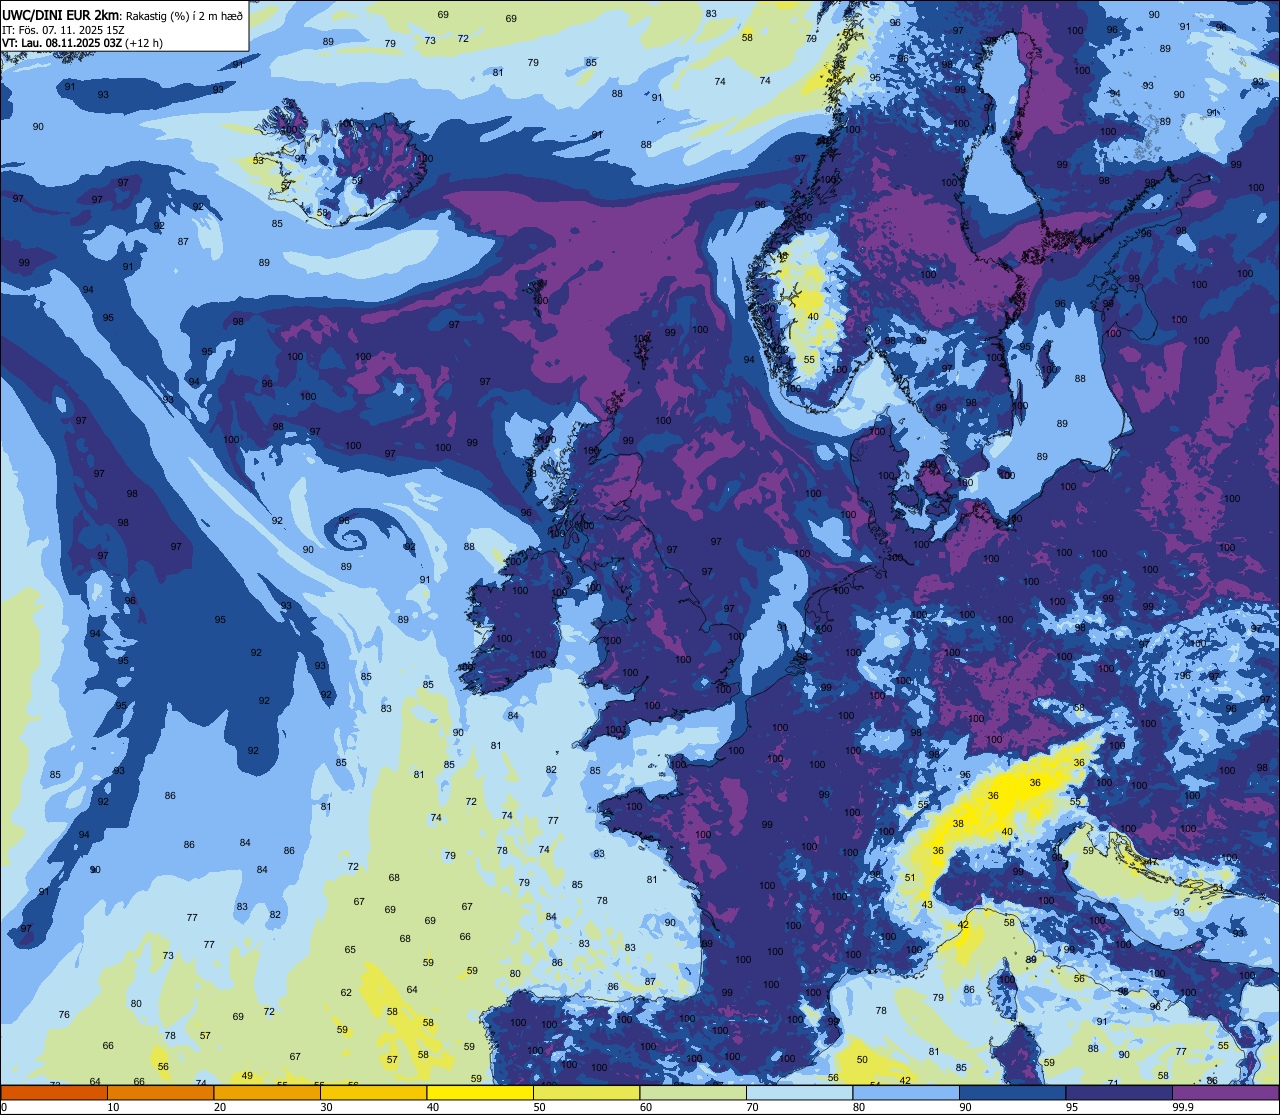The width and height of the screenshot is (1280, 1115).
Task: Click the legend tick label 40
Action: pos(433,1107)
